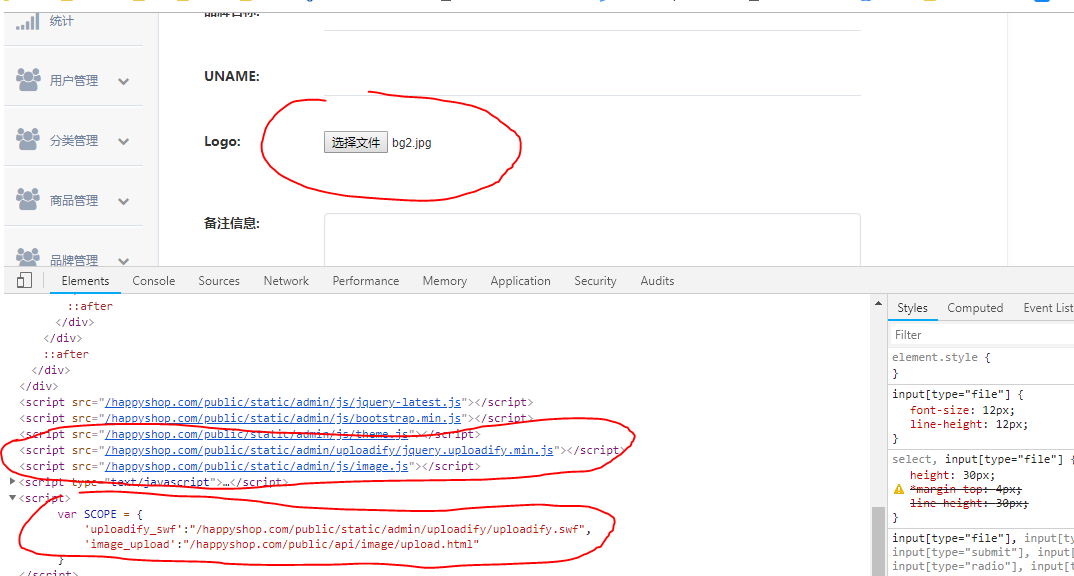The height and width of the screenshot is (576, 1074).
Task: Open the image.js script link
Action: (x=256, y=466)
